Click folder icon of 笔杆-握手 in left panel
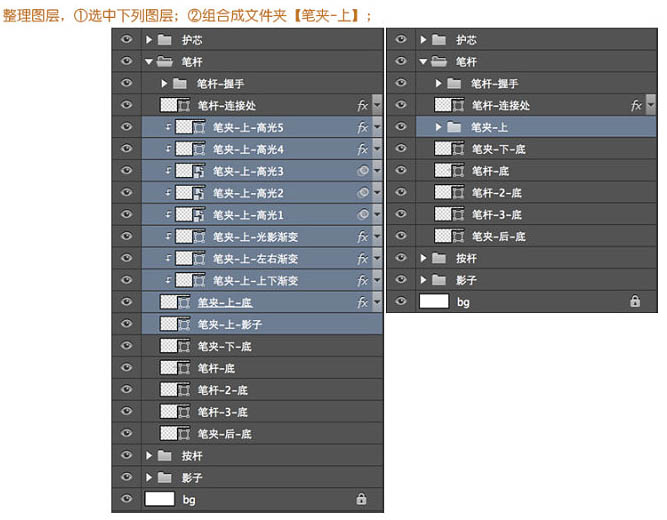Image resolution: width=667 pixels, height=520 pixels. pyautogui.click(x=180, y=83)
